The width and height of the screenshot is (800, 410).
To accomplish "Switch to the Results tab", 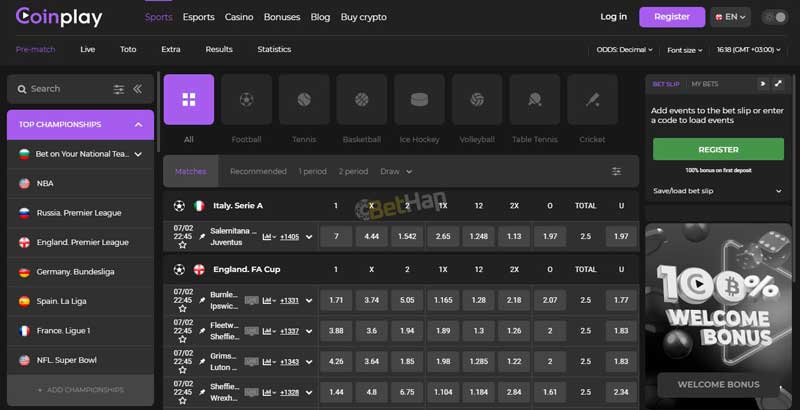I will [x=219, y=49].
